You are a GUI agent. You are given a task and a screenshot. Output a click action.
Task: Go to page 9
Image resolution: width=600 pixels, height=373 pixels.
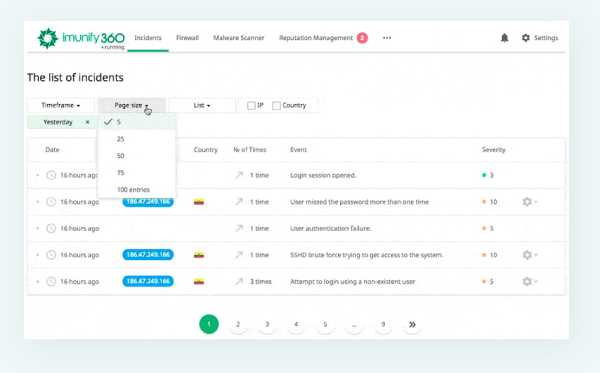coord(383,324)
